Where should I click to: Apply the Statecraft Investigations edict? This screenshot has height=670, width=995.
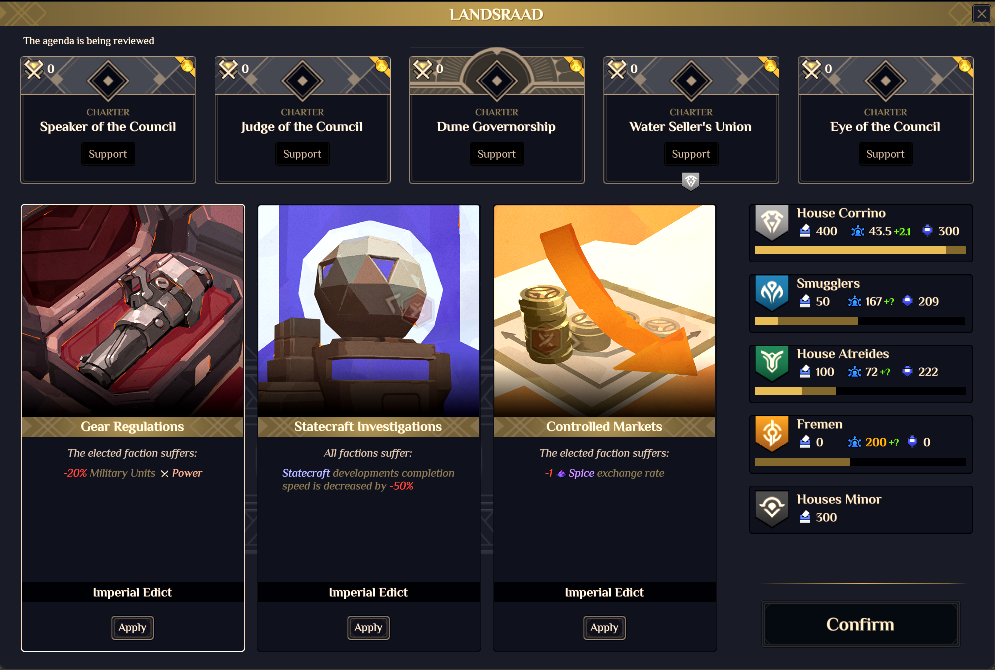click(369, 627)
